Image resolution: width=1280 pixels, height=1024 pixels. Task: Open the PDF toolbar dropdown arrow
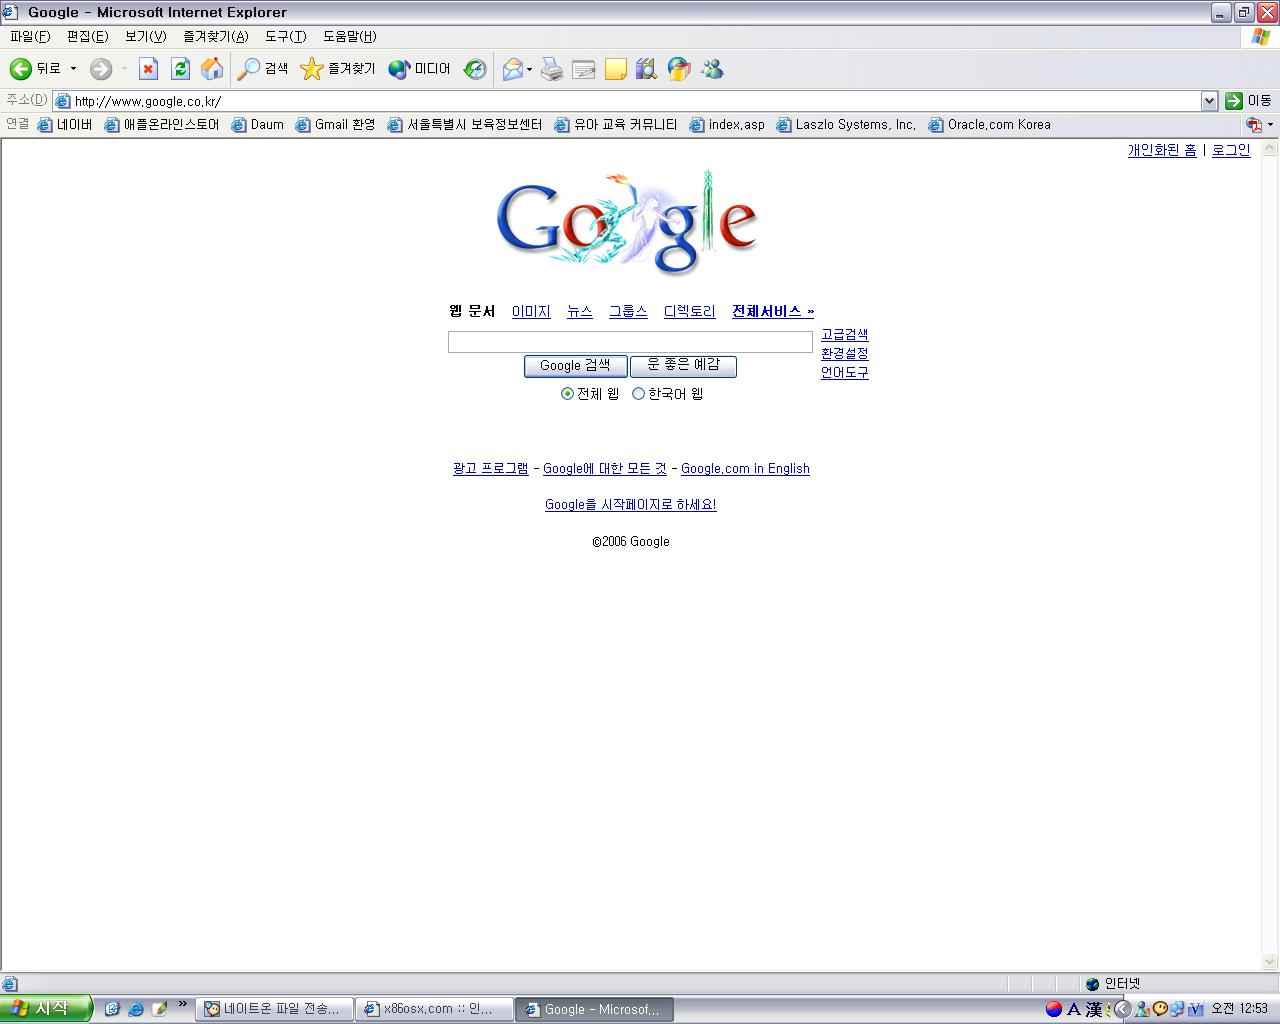tap(1270, 125)
